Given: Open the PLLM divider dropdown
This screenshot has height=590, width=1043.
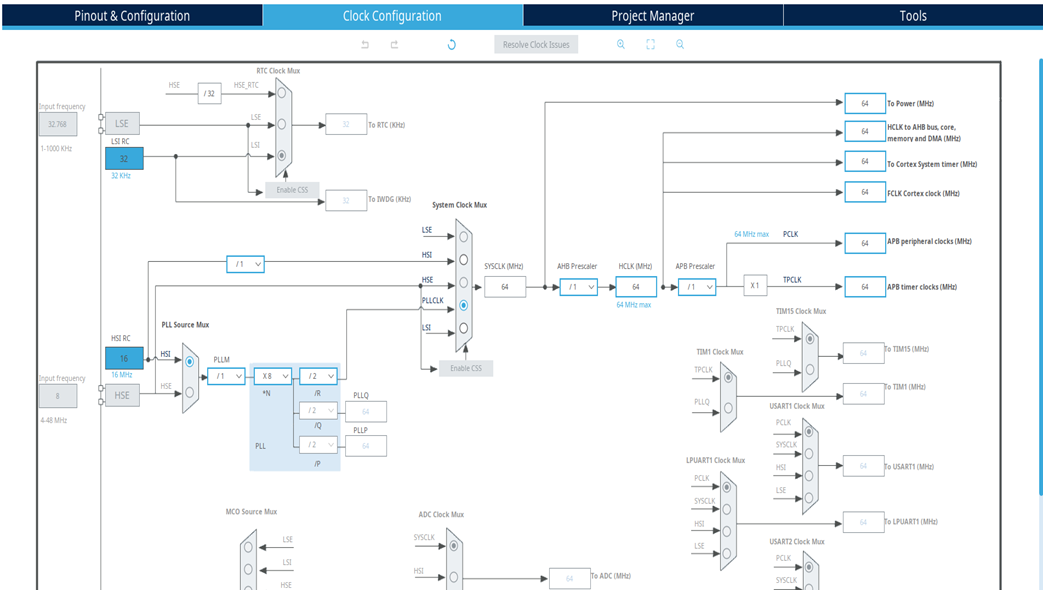Looking at the screenshot, I should [x=227, y=377].
